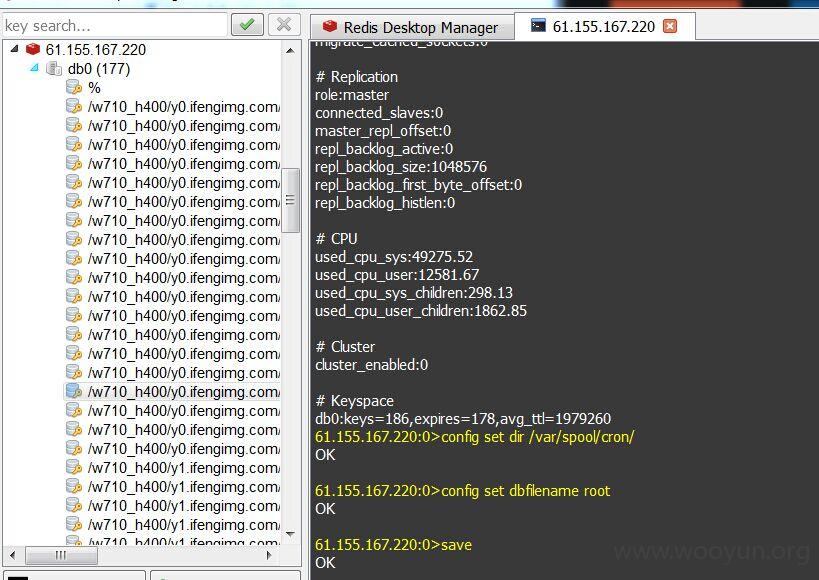Click the 'cluster_enabled:0' line
819x580 pixels.
point(371,365)
